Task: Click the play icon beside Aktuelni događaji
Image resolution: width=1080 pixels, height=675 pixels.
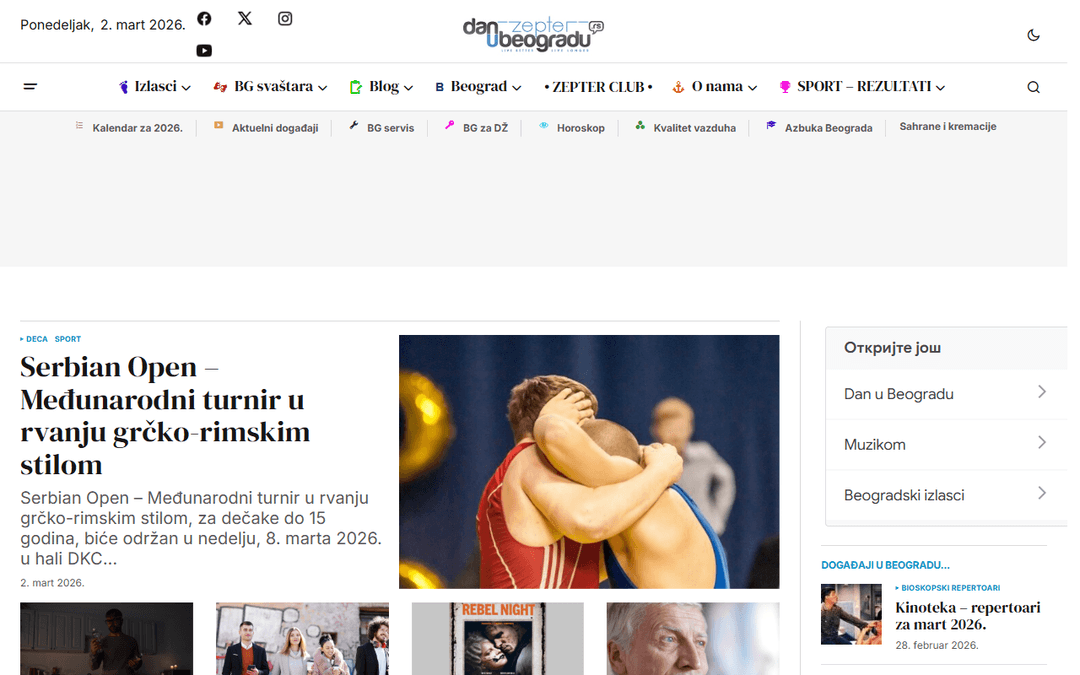Action: pos(218,125)
